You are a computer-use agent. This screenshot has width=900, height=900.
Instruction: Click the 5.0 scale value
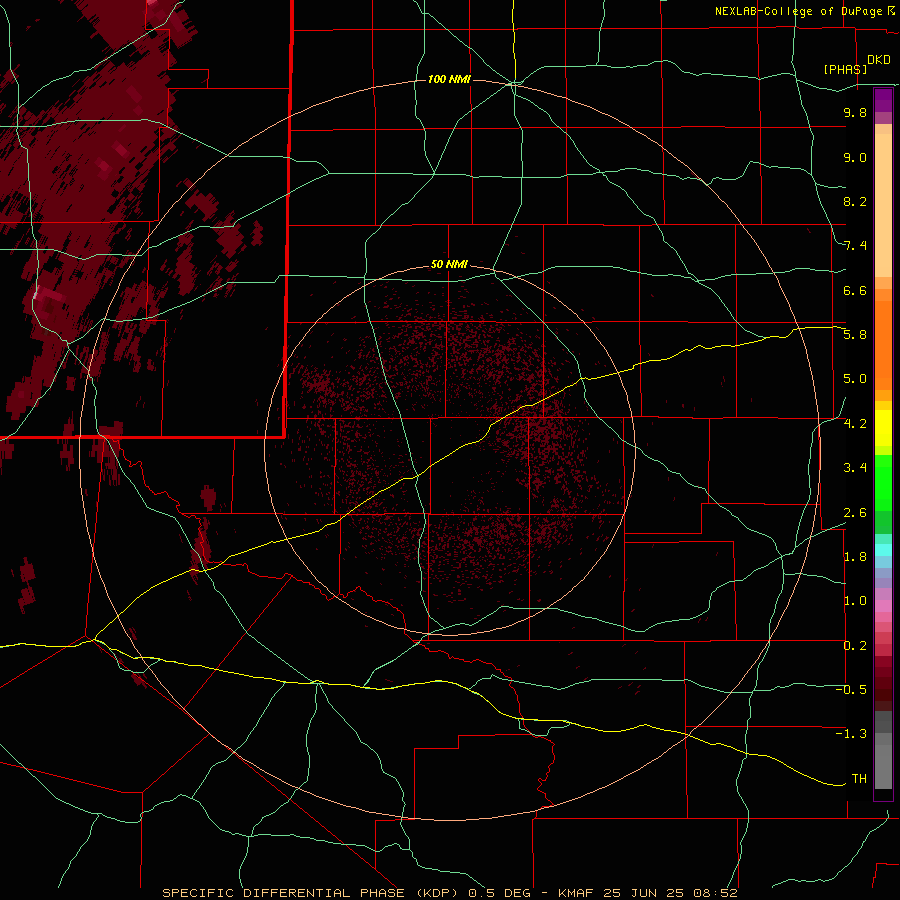click(x=855, y=379)
